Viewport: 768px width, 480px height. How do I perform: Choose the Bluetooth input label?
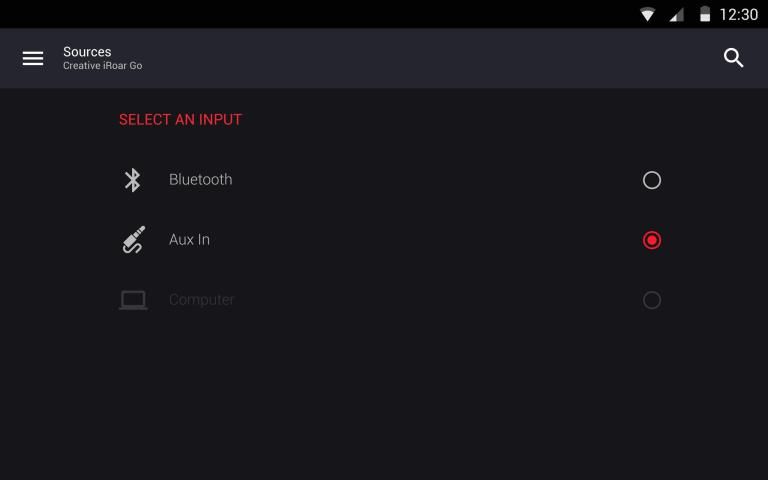[x=200, y=180]
